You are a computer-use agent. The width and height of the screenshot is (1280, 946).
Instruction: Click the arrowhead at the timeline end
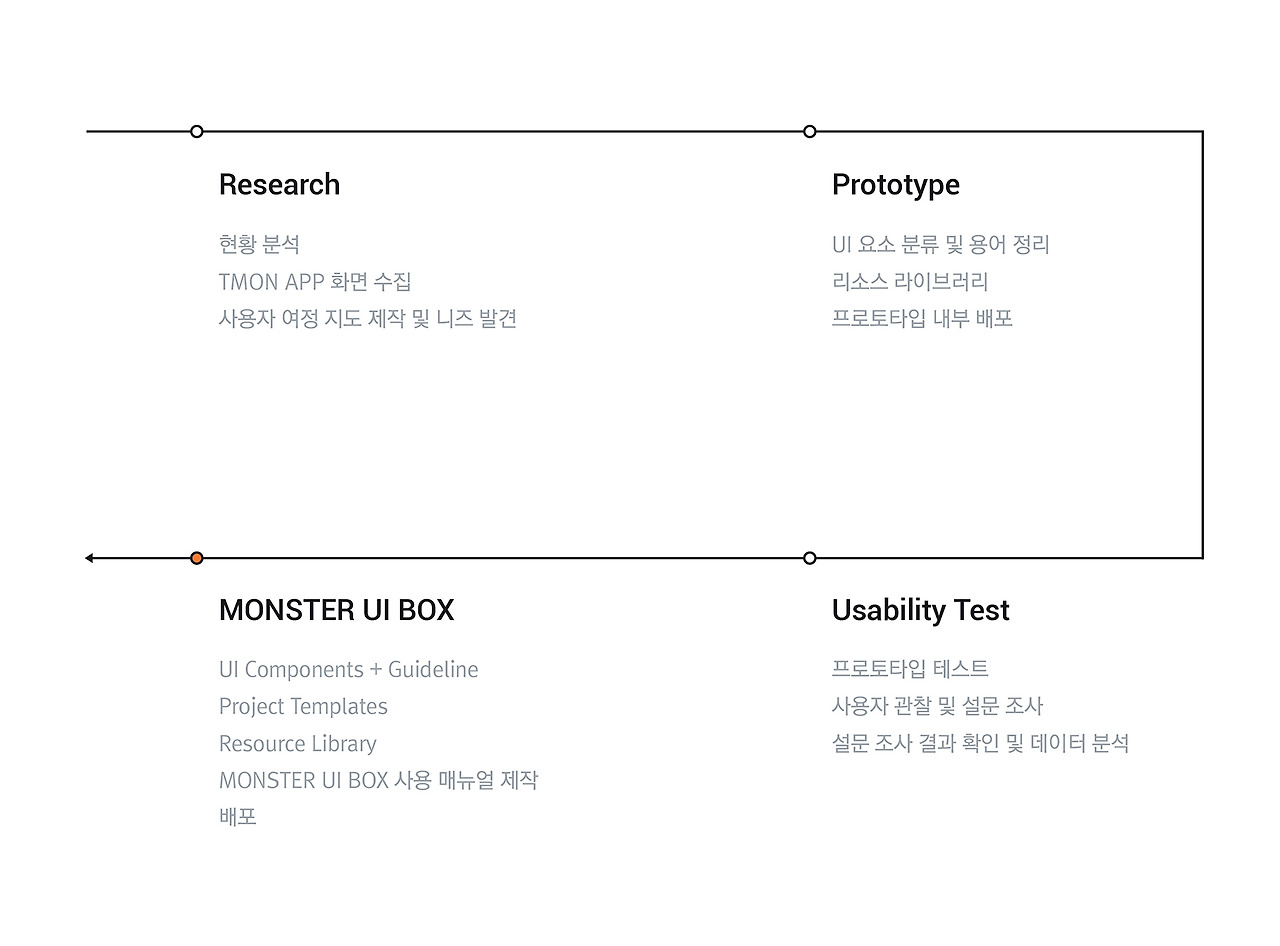pos(90,558)
